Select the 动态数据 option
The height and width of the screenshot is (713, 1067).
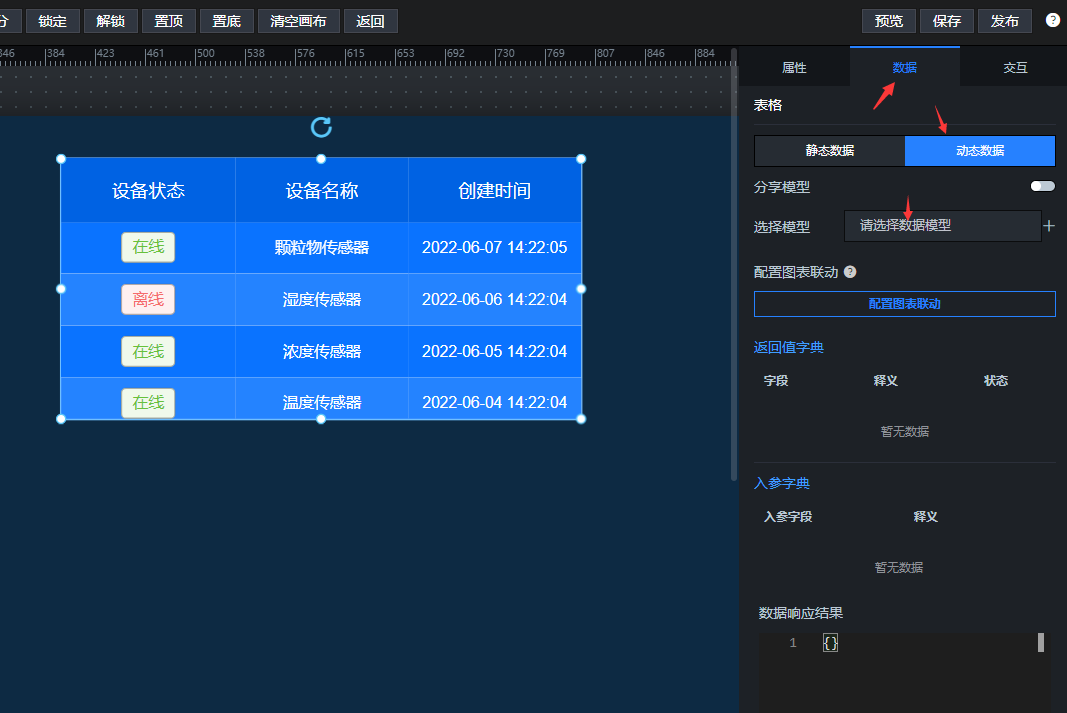click(980, 151)
